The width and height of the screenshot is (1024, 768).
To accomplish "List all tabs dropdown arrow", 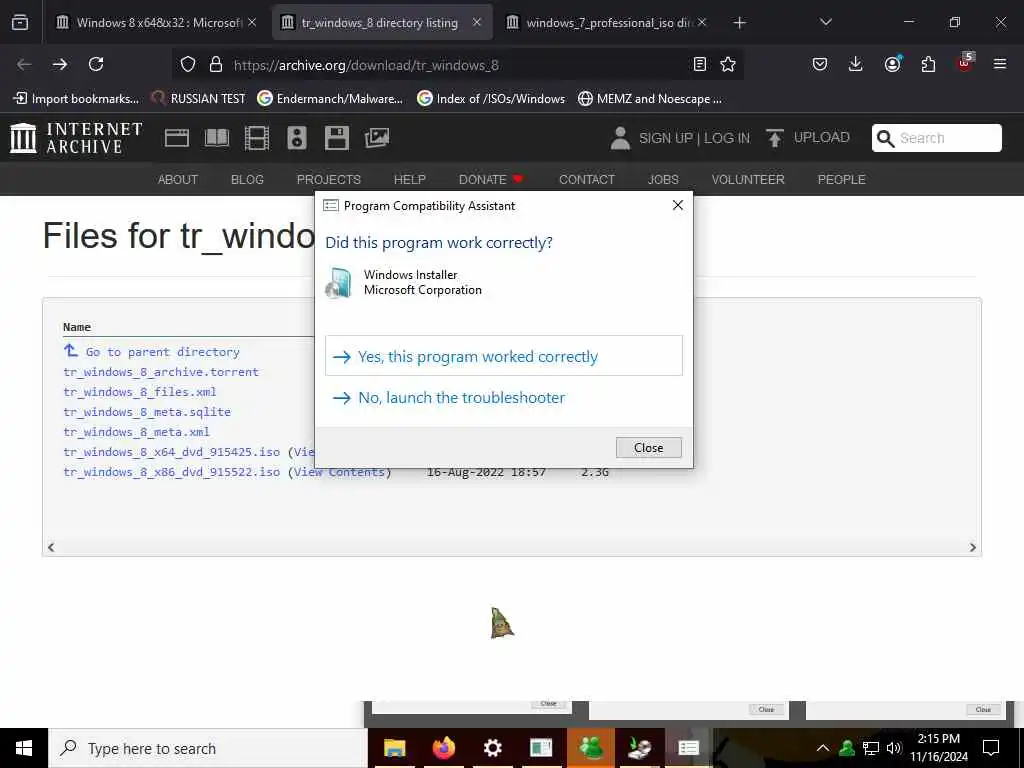I will 825,22.
